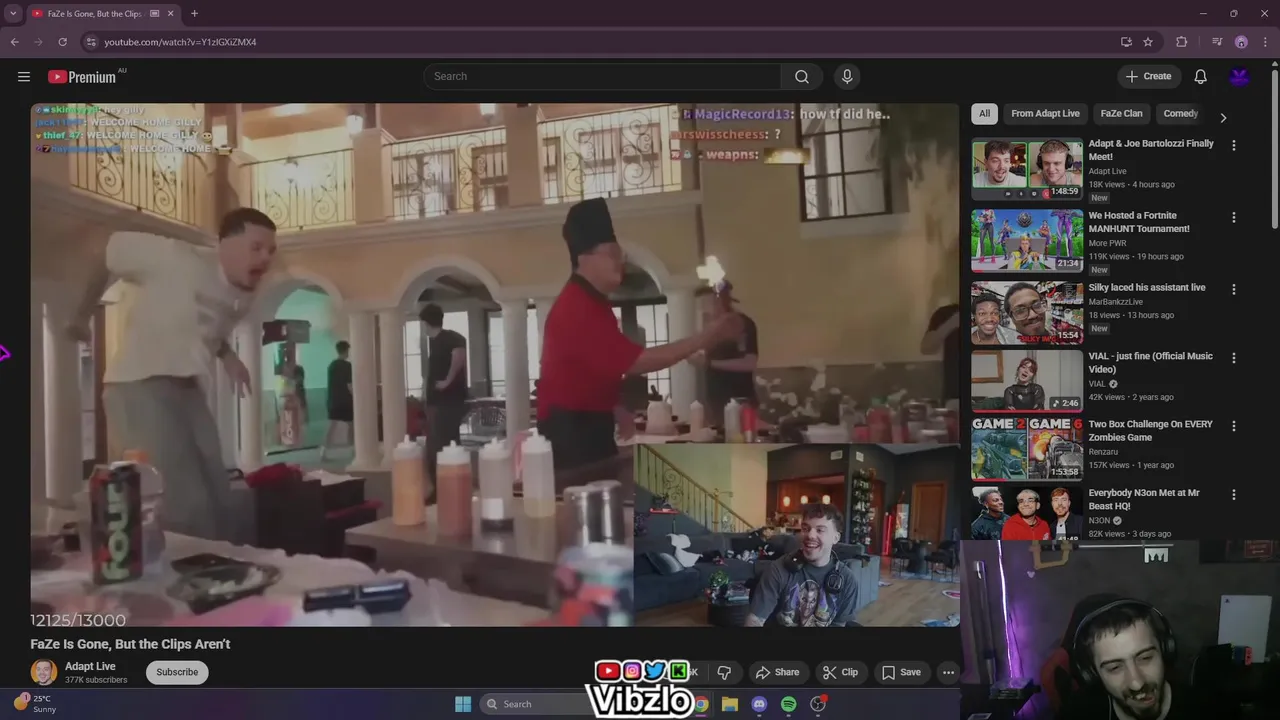Save the video to a playlist
This screenshot has width=1280, height=720.
900,672
